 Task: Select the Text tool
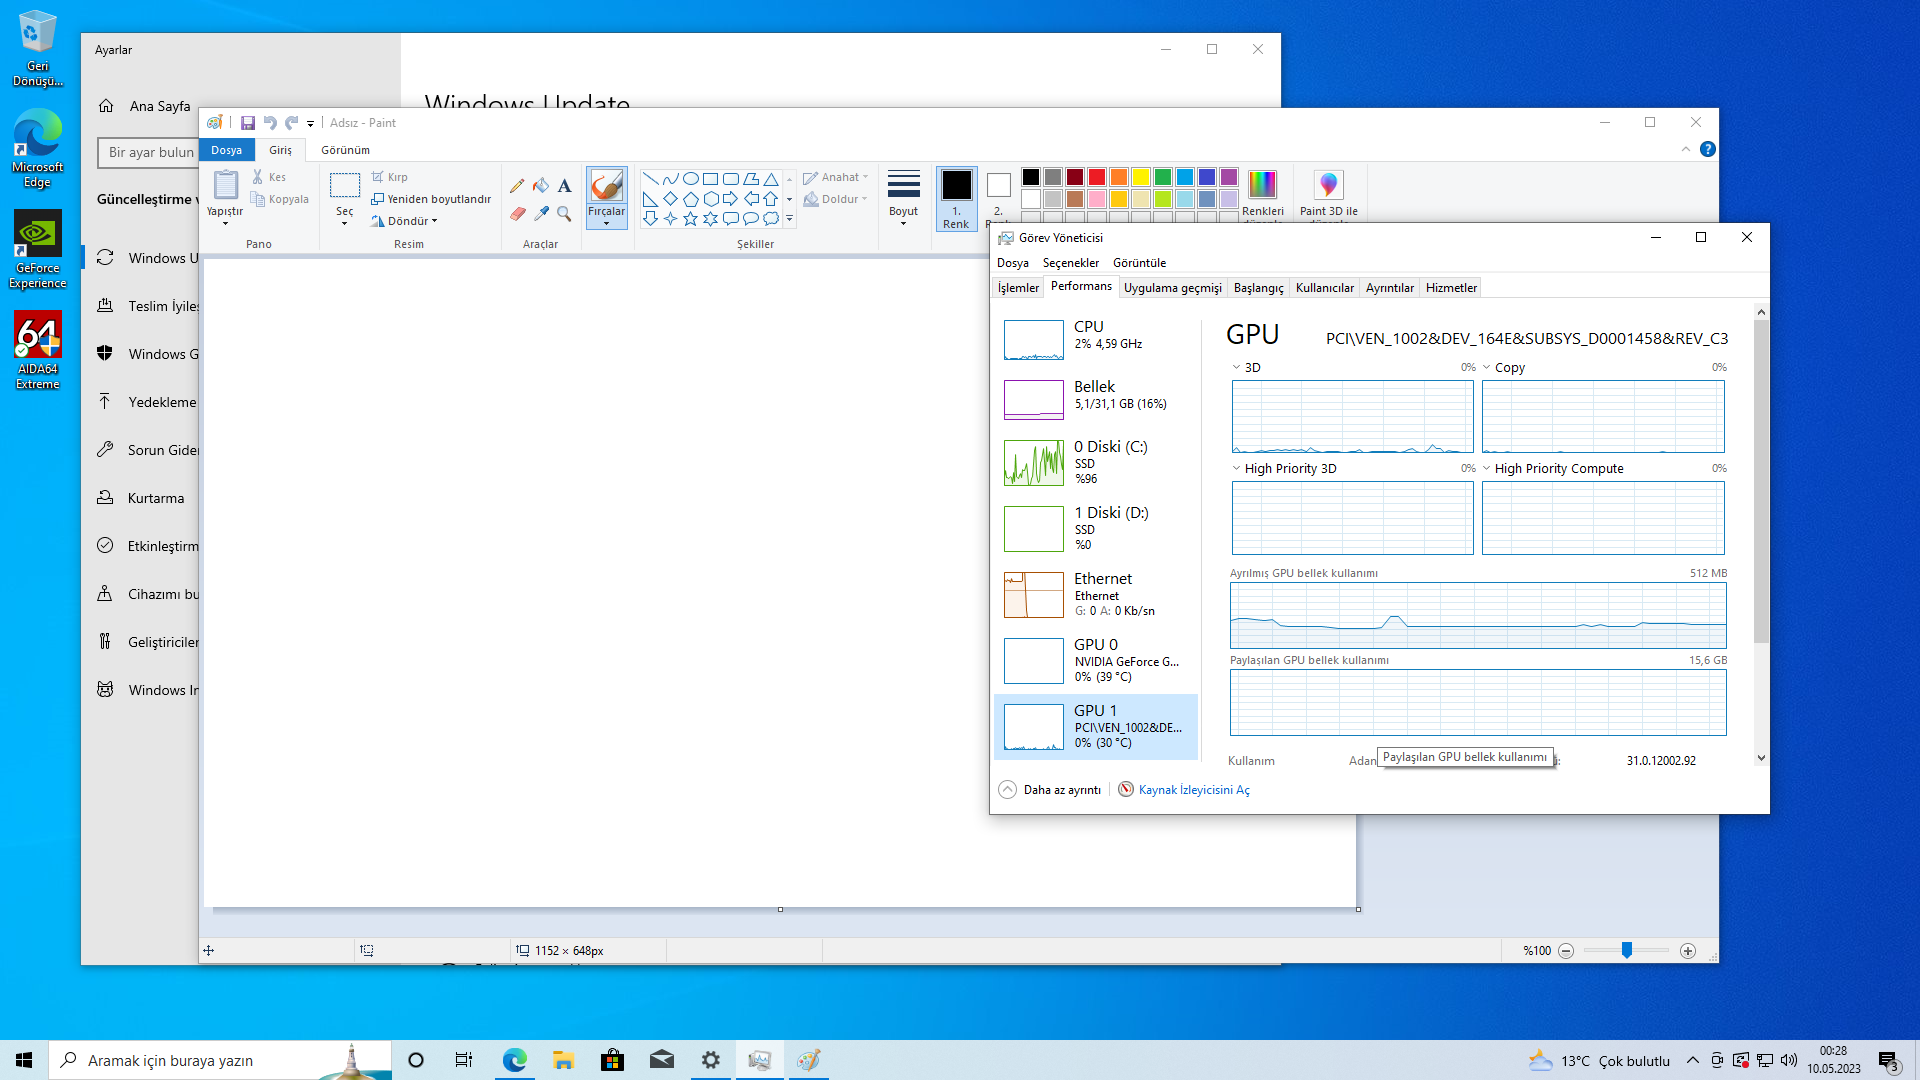565,186
